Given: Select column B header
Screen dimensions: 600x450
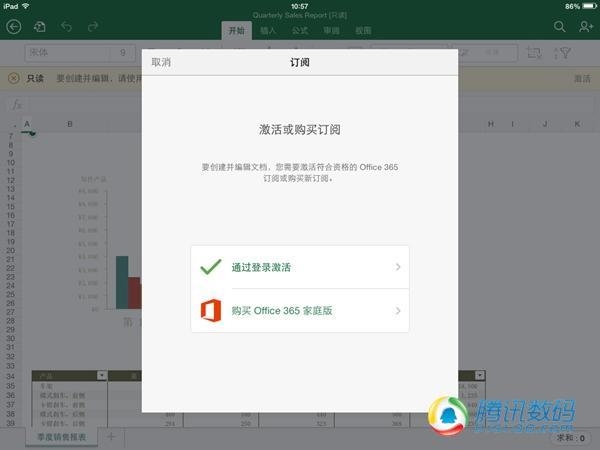Looking at the screenshot, I should (x=70, y=124).
